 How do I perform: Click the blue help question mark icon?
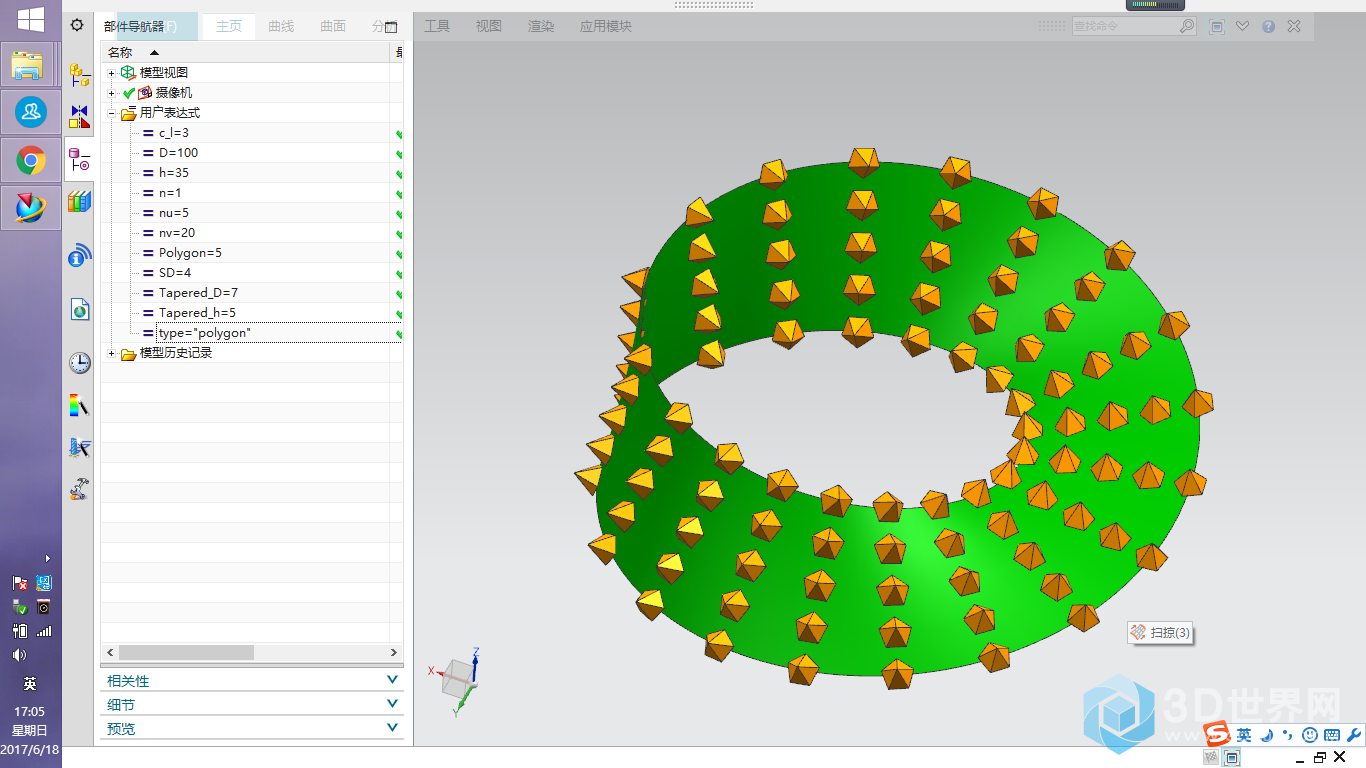1268,26
